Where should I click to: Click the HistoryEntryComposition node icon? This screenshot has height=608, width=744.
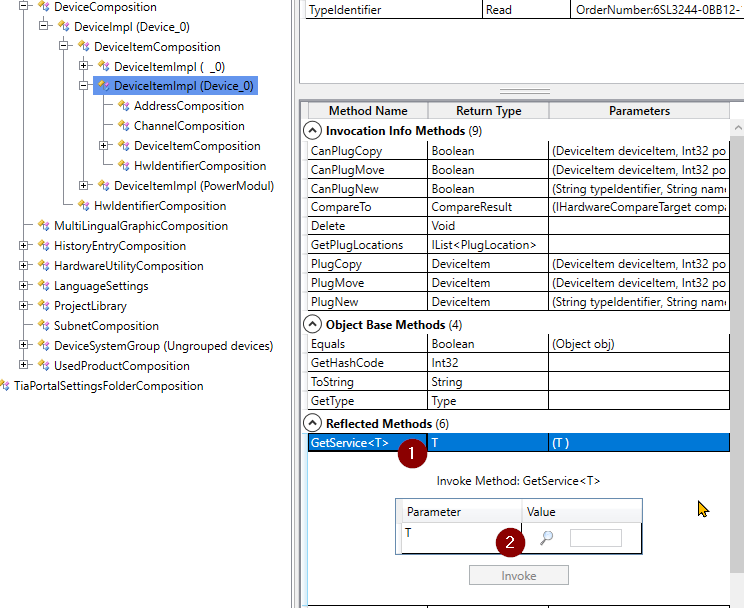pos(44,245)
